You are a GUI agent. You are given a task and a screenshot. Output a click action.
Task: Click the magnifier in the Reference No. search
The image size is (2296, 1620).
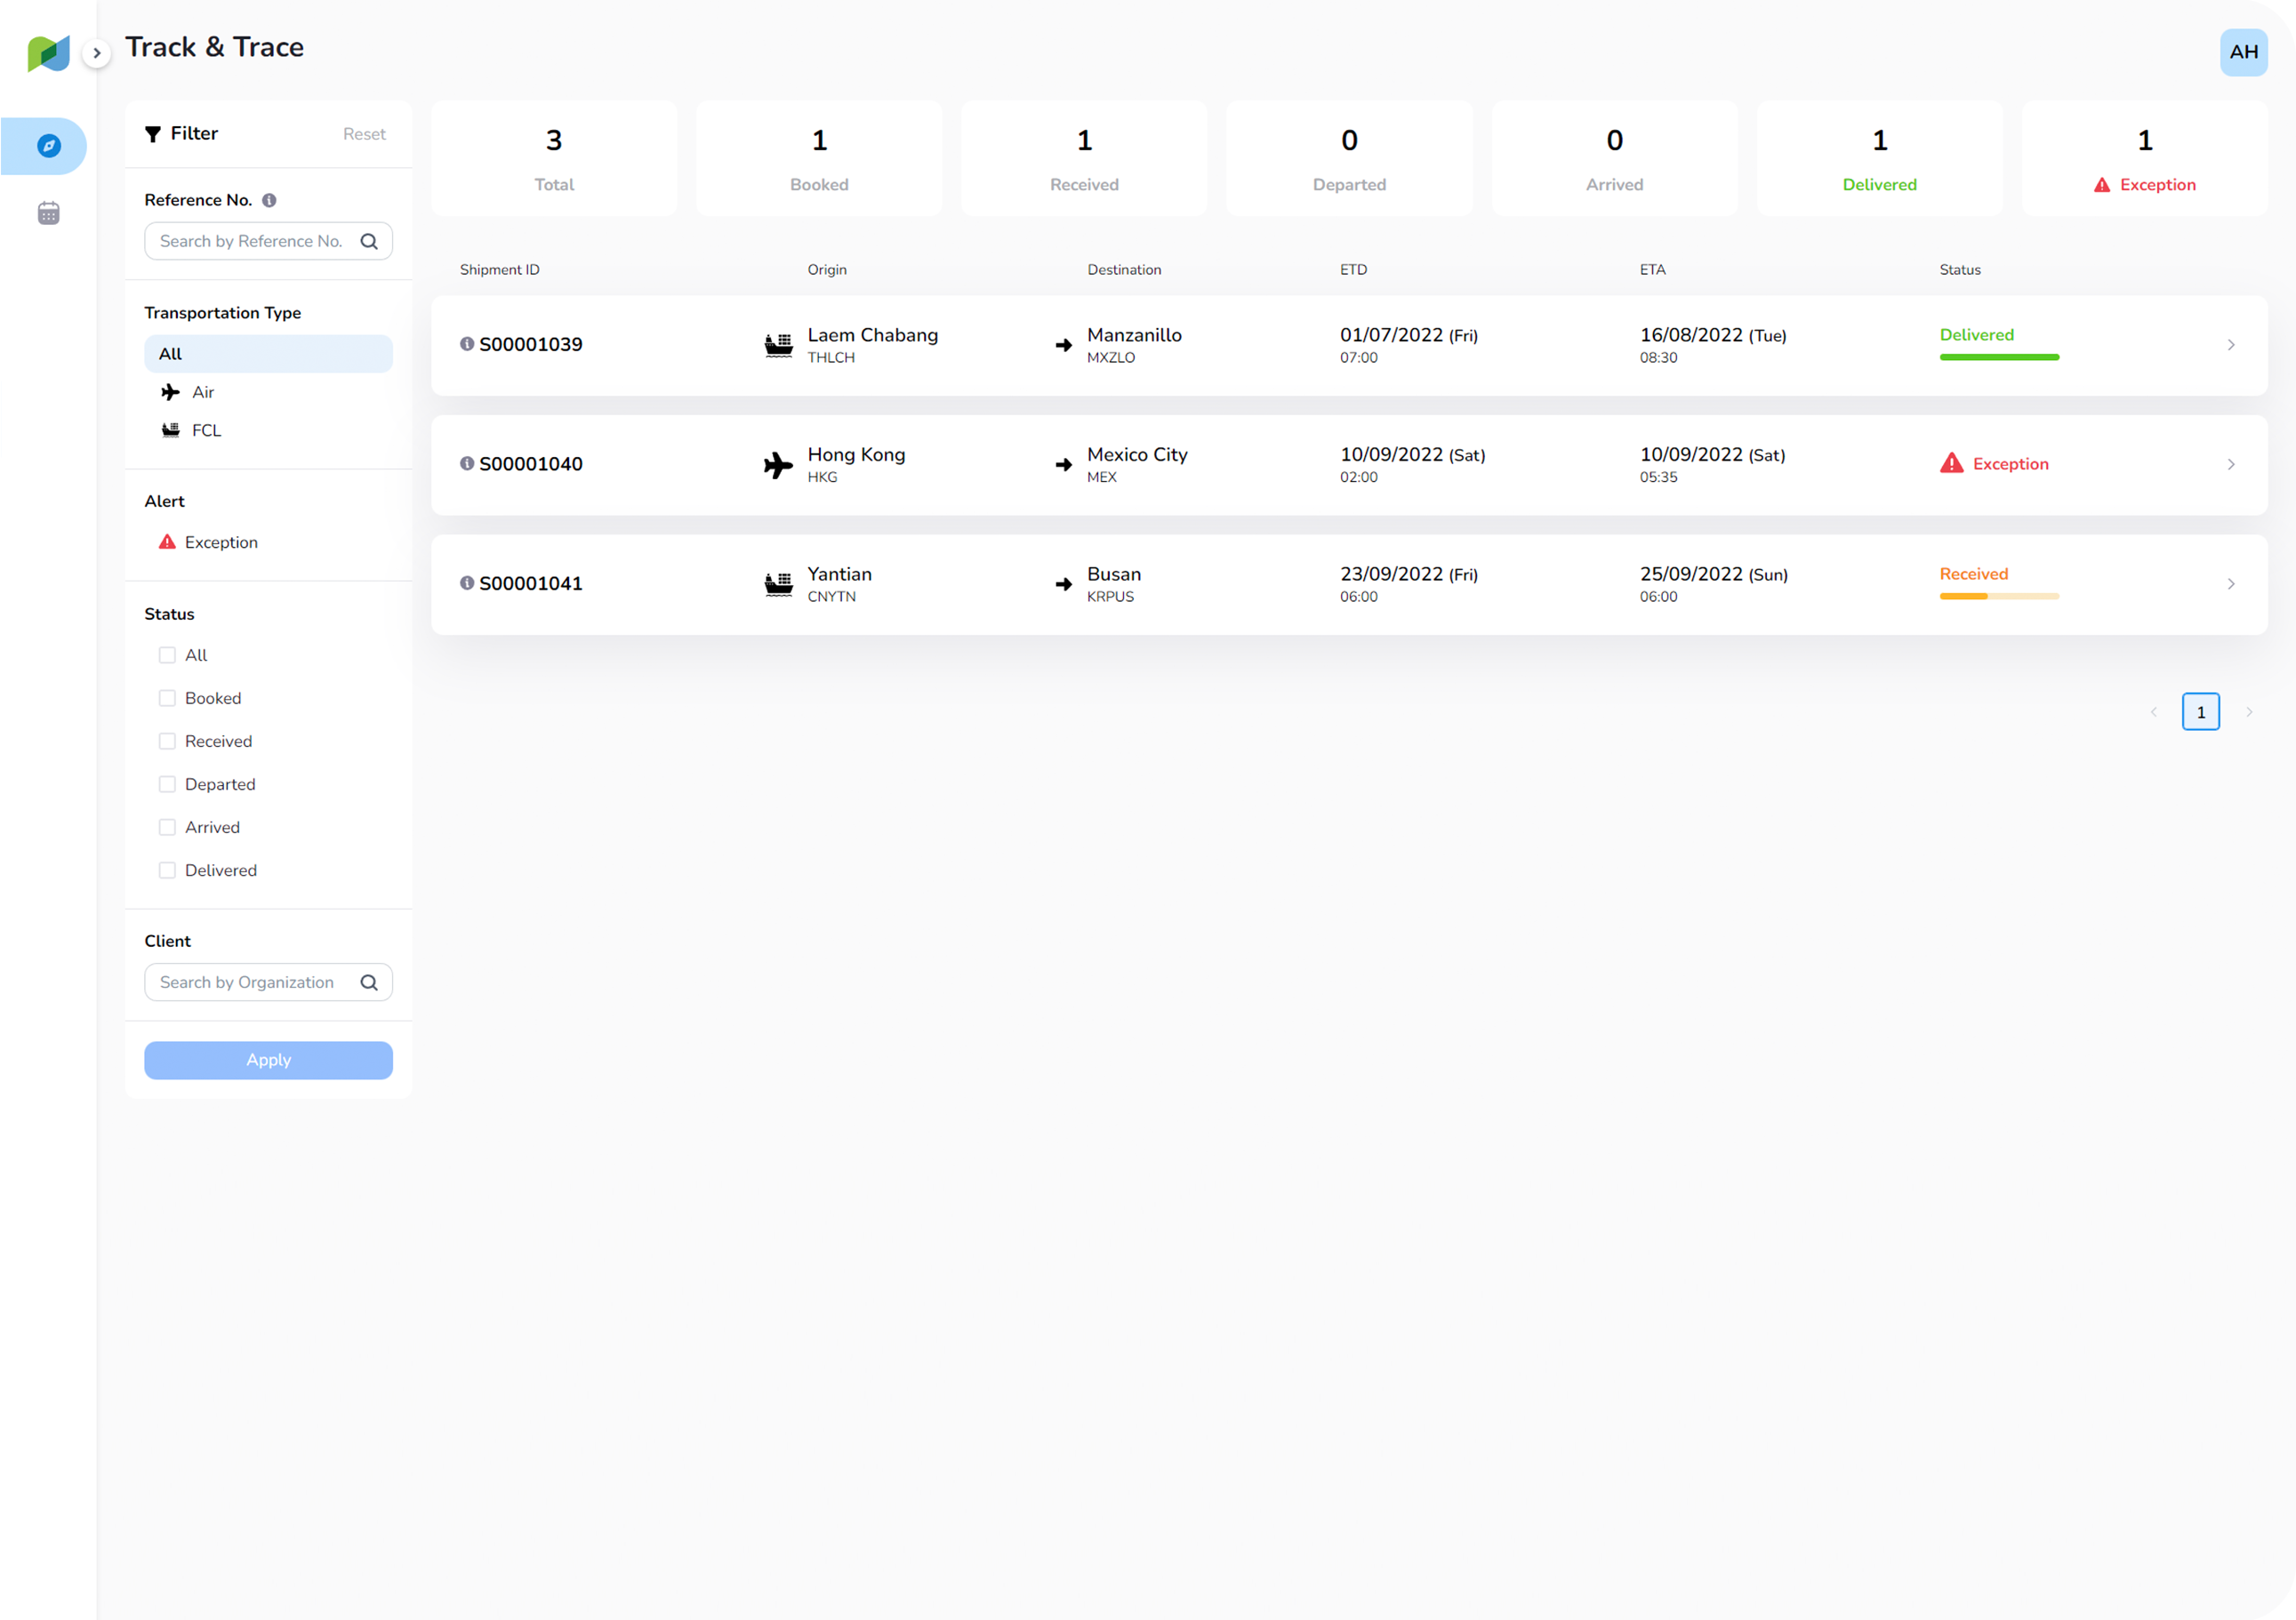(x=369, y=241)
